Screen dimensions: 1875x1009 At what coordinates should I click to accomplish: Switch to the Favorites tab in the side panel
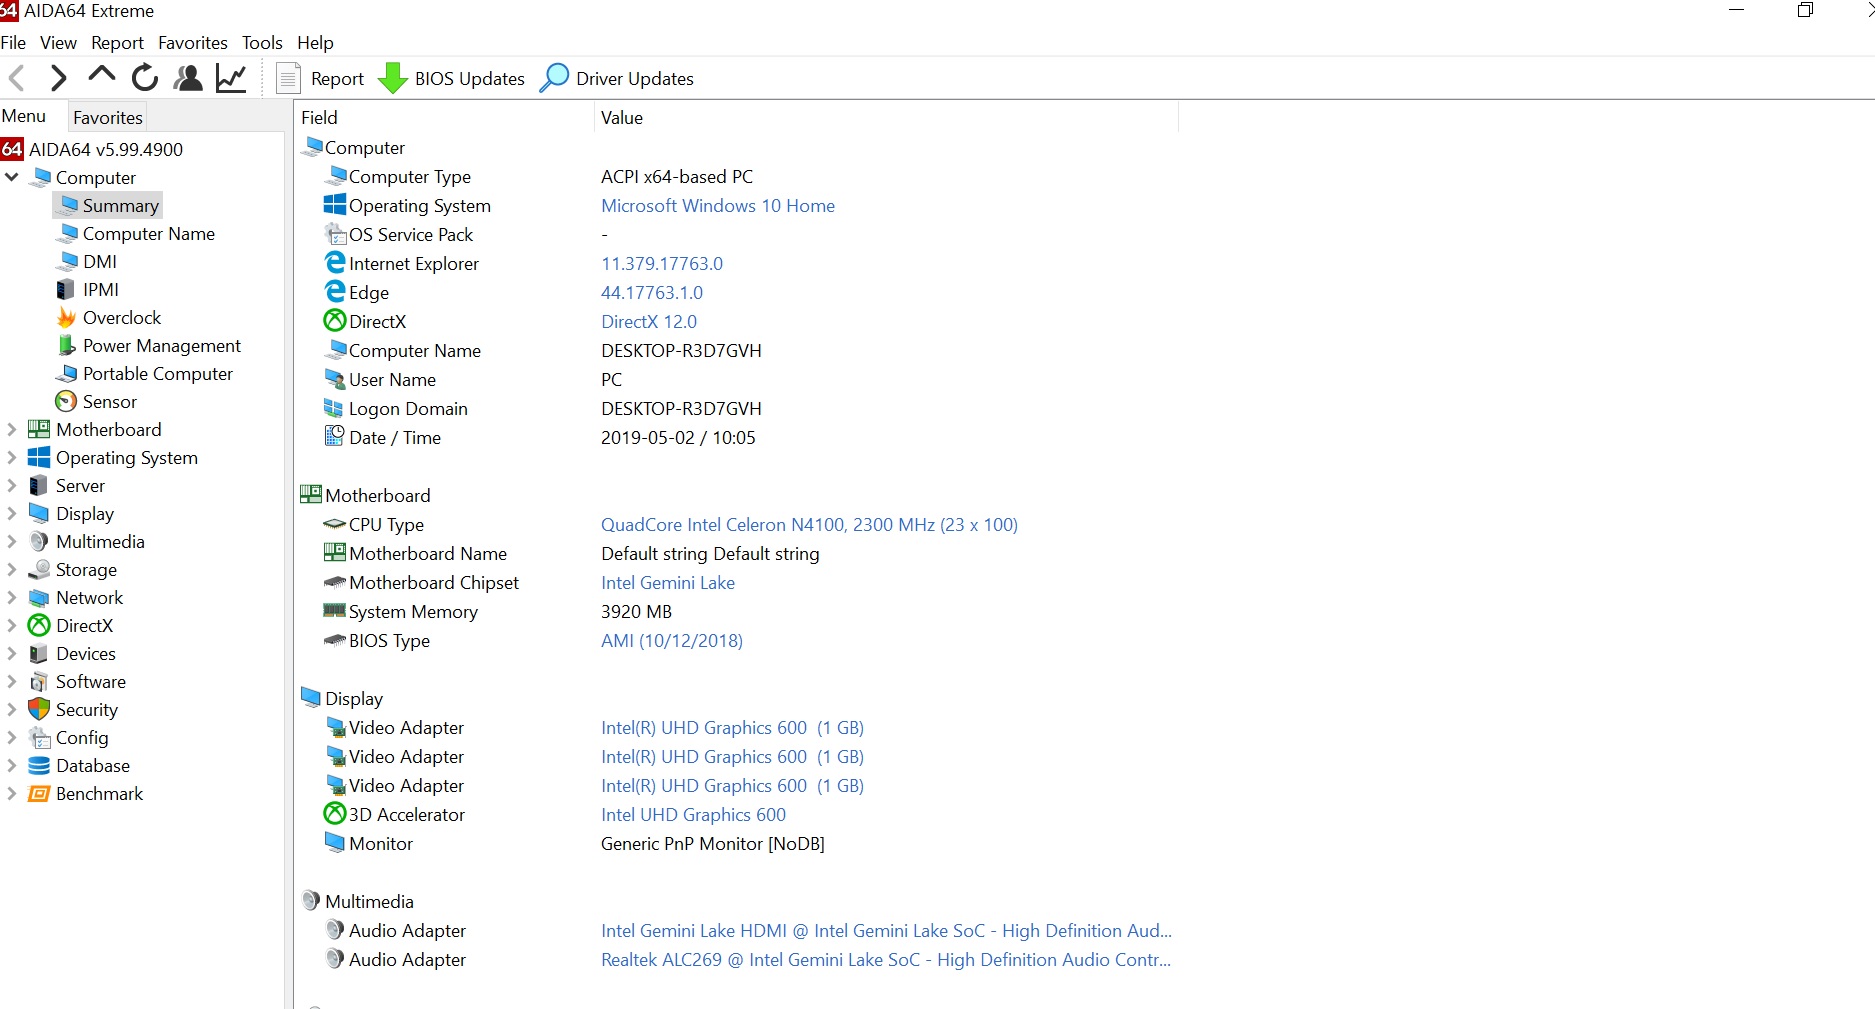[x=107, y=117]
